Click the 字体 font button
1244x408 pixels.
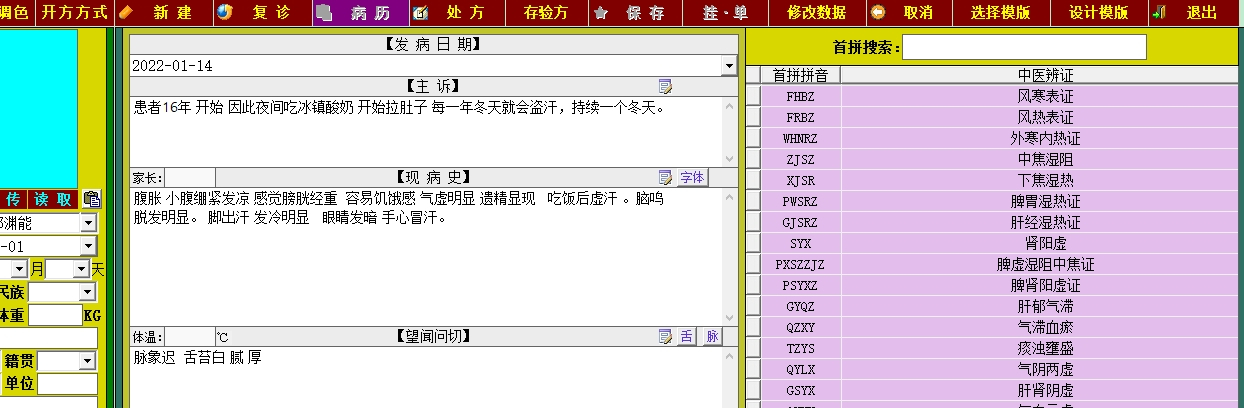click(x=692, y=178)
